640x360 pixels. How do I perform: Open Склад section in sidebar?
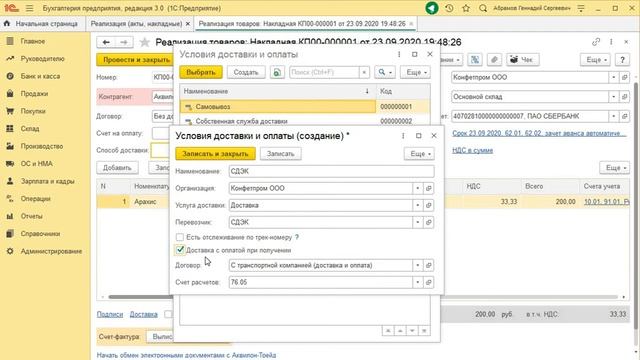coord(30,129)
